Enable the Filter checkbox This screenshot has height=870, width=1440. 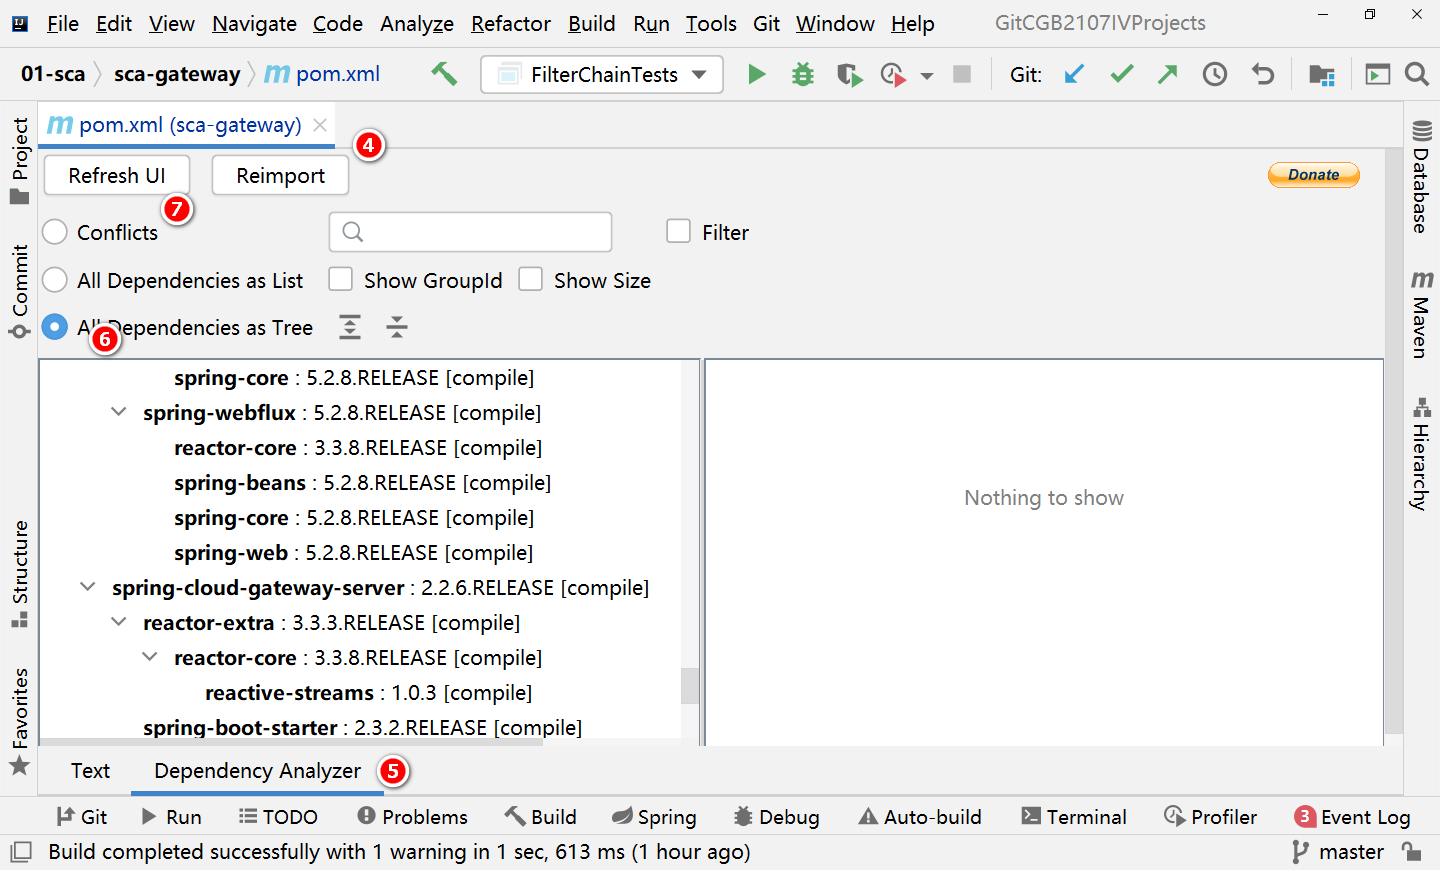pyautogui.click(x=679, y=232)
